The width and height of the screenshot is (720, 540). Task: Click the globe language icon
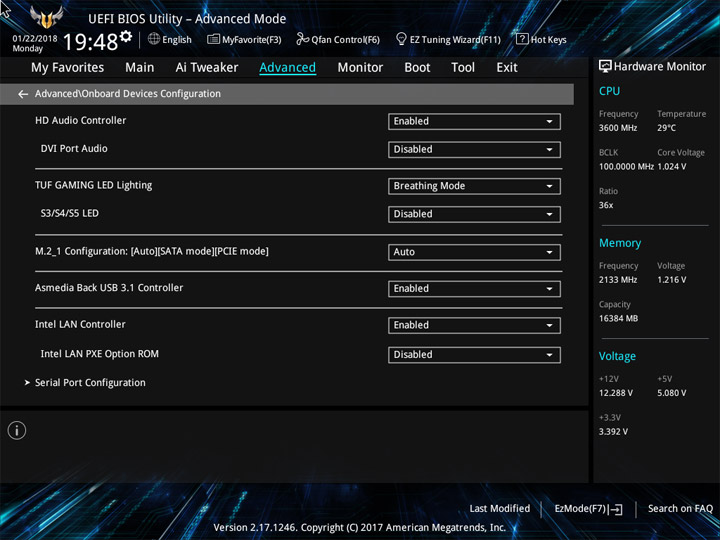click(x=154, y=39)
